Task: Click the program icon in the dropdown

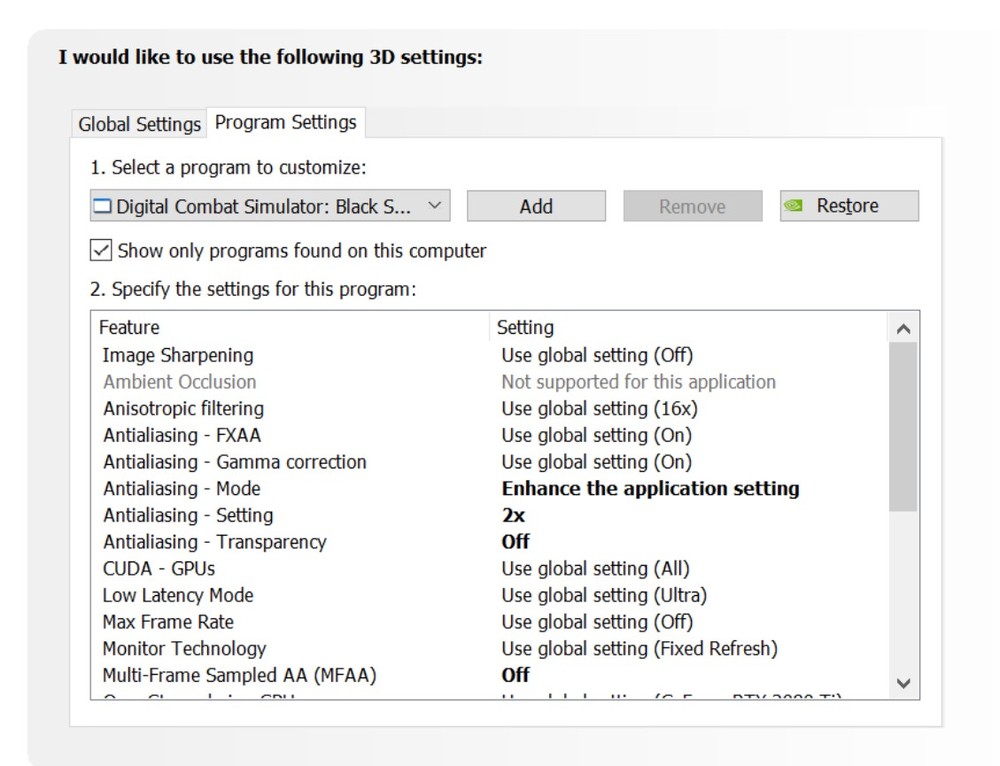Action: pos(102,207)
